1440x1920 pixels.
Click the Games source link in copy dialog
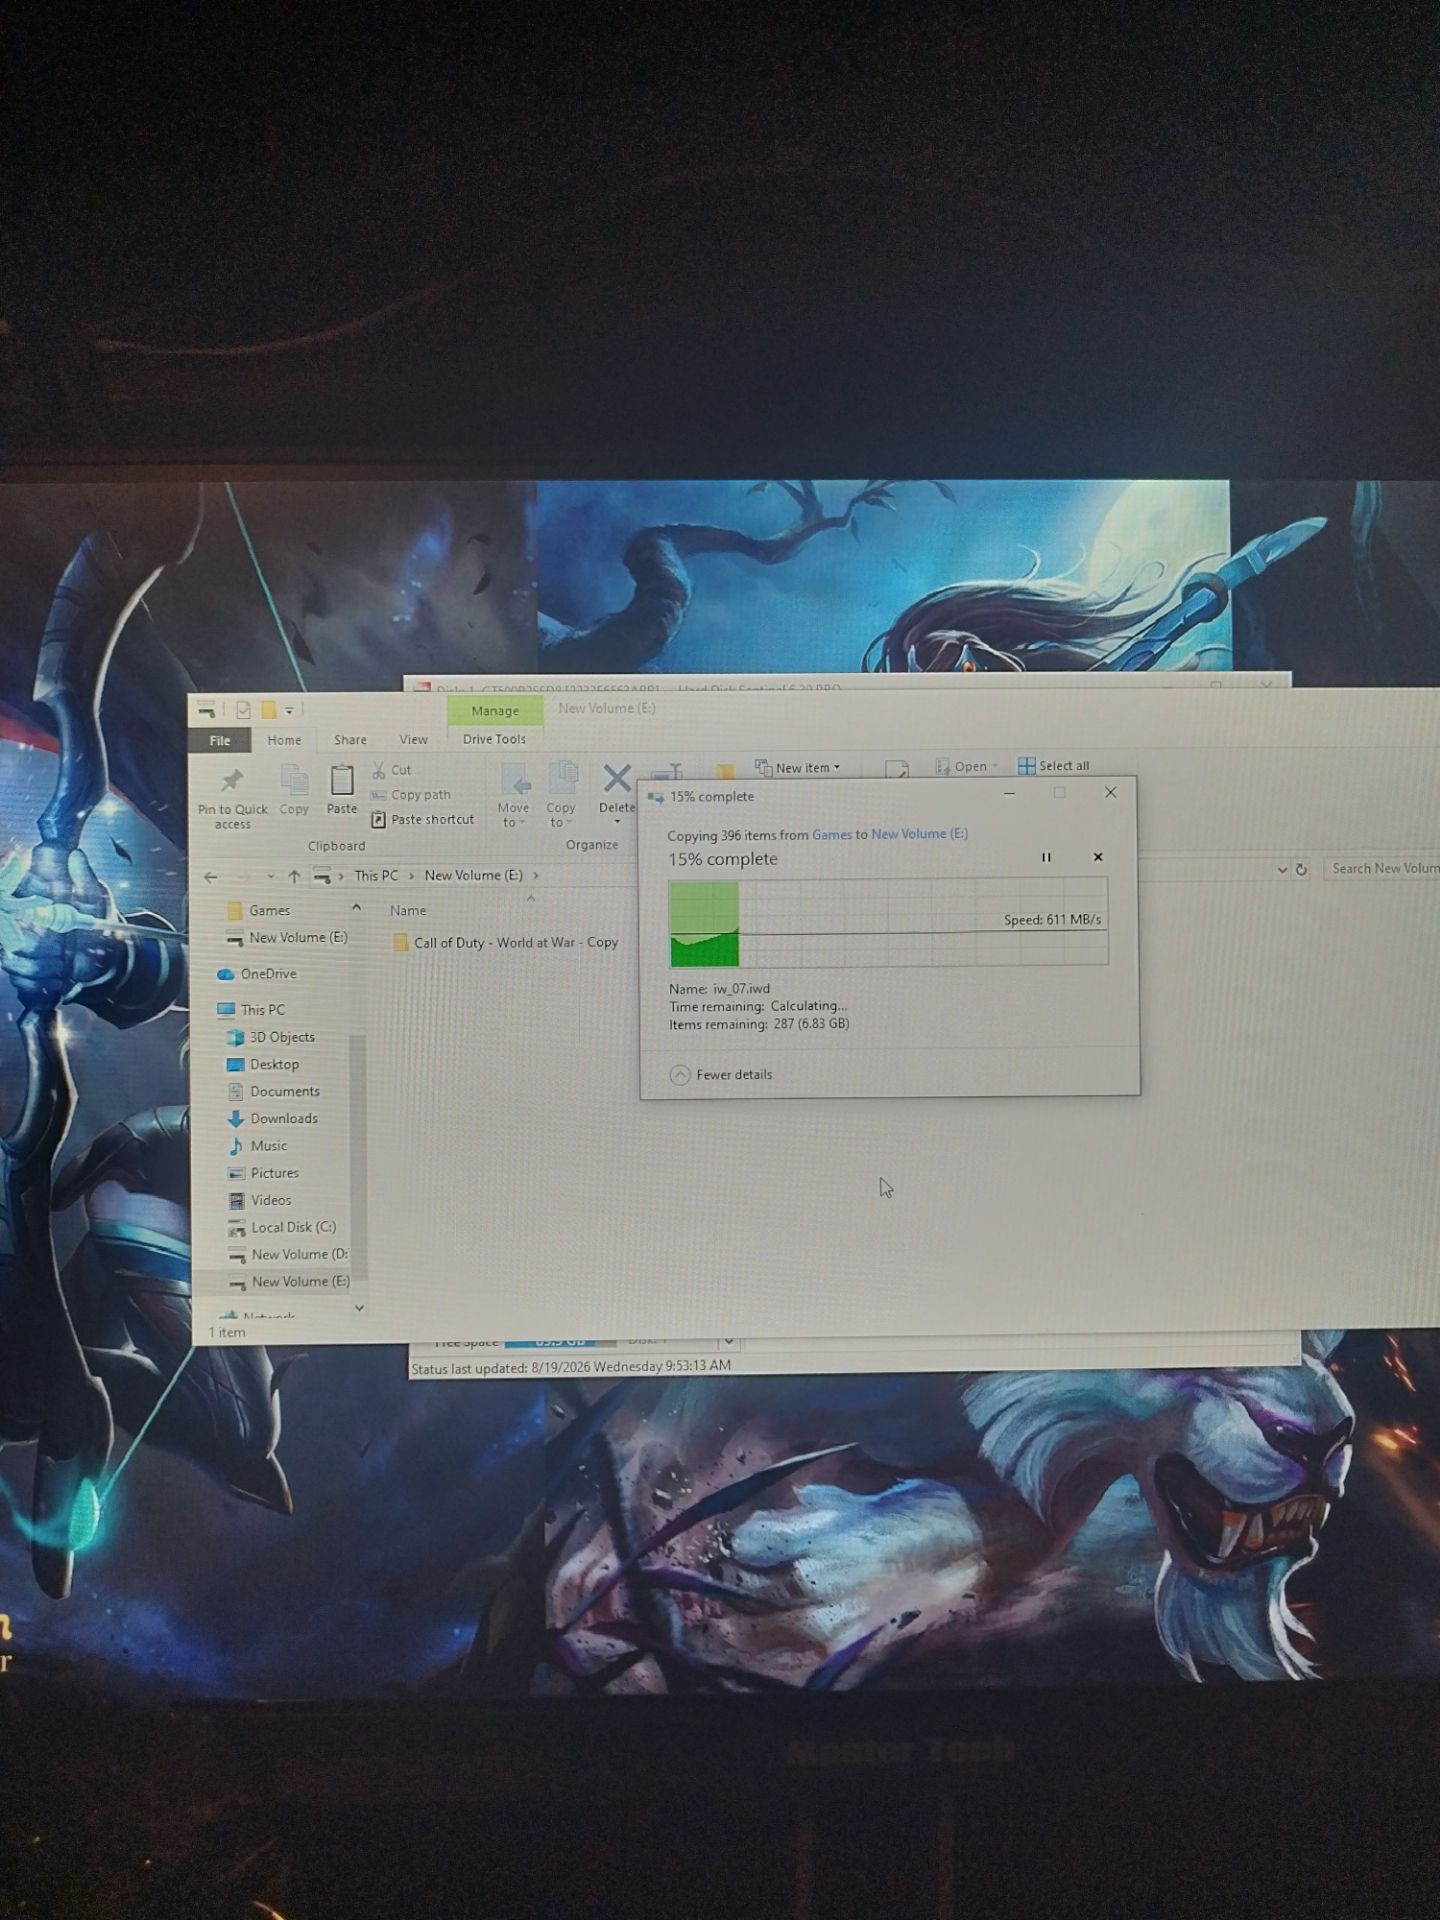pyautogui.click(x=832, y=834)
